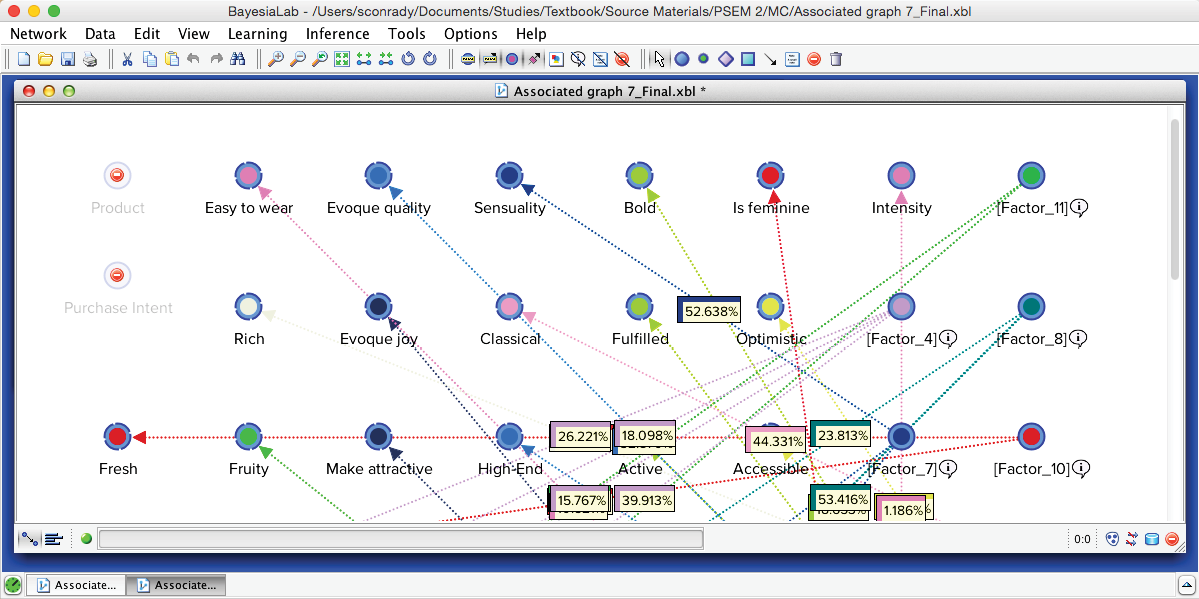Image resolution: width=1199 pixels, height=599 pixels.
Task: Click the vertical scrollbar of the graph
Action: click(x=1175, y=200)
